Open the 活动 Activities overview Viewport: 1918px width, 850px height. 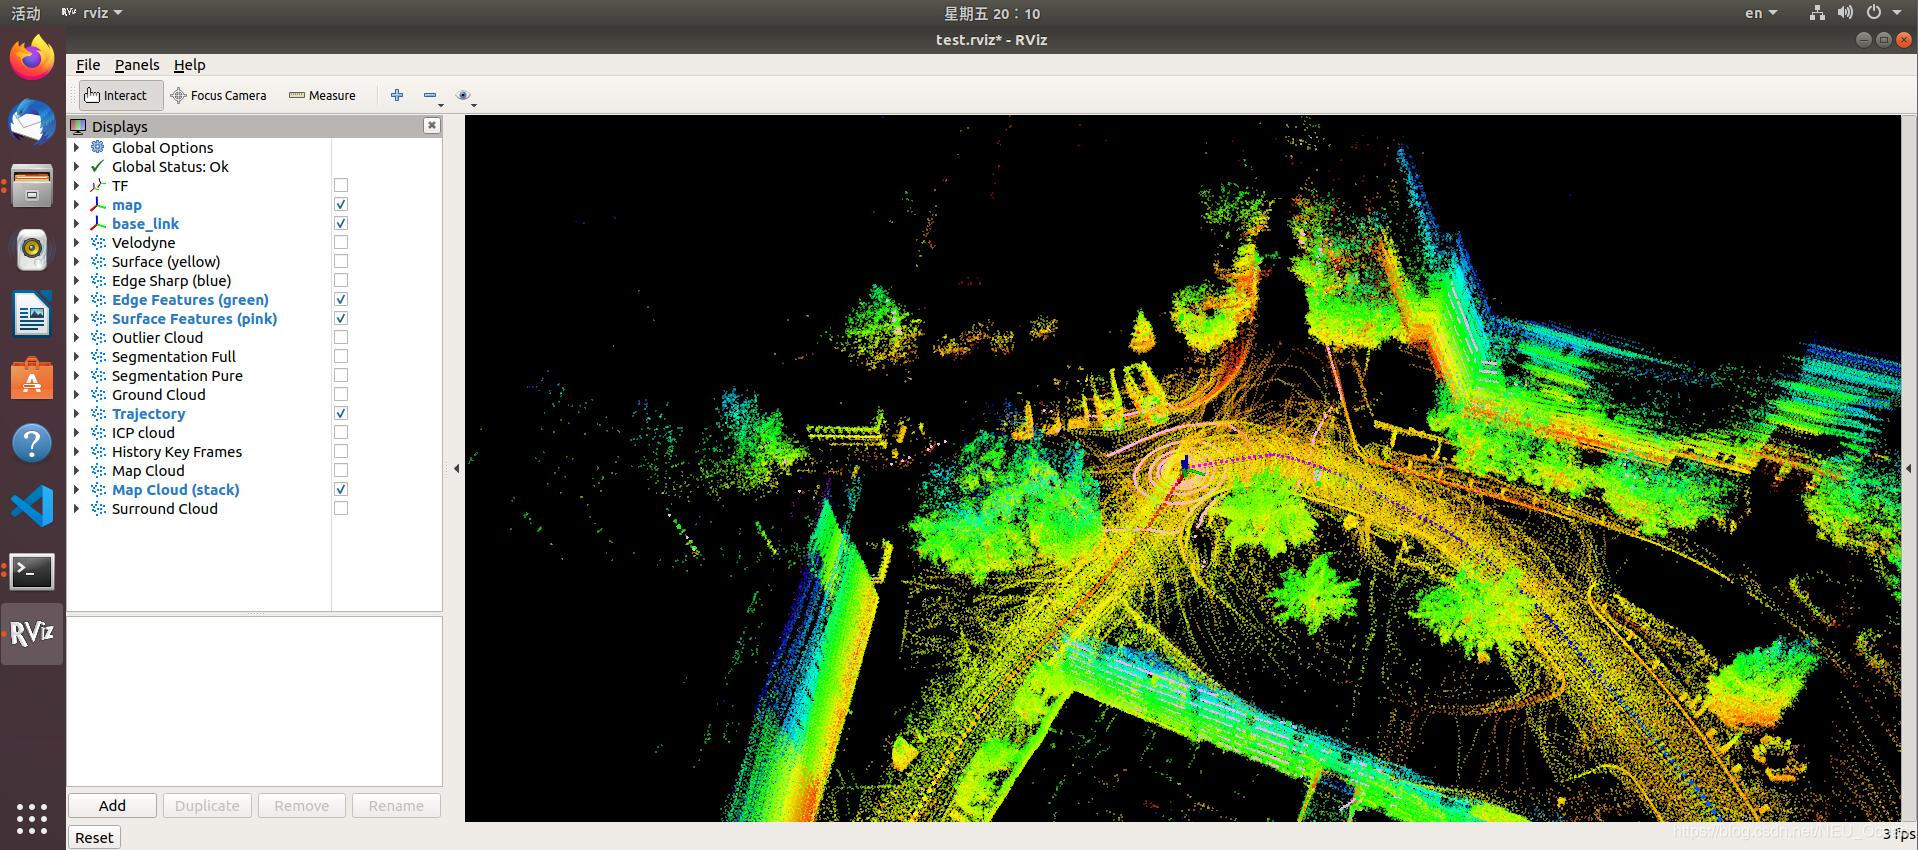coord(25,13)
